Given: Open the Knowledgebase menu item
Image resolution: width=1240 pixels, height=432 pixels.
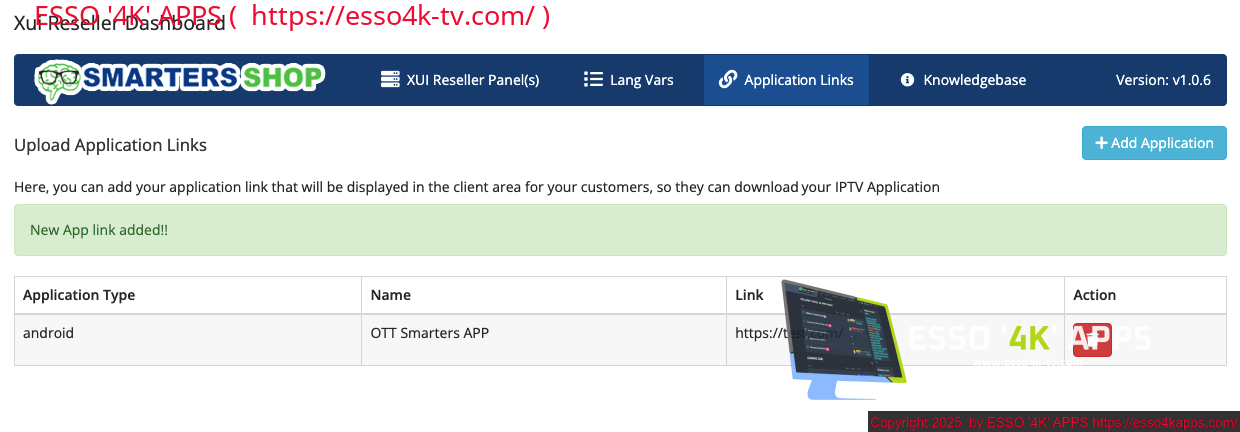Looking at the screenshot, I should pyautogui.click(x=963, y=80).
